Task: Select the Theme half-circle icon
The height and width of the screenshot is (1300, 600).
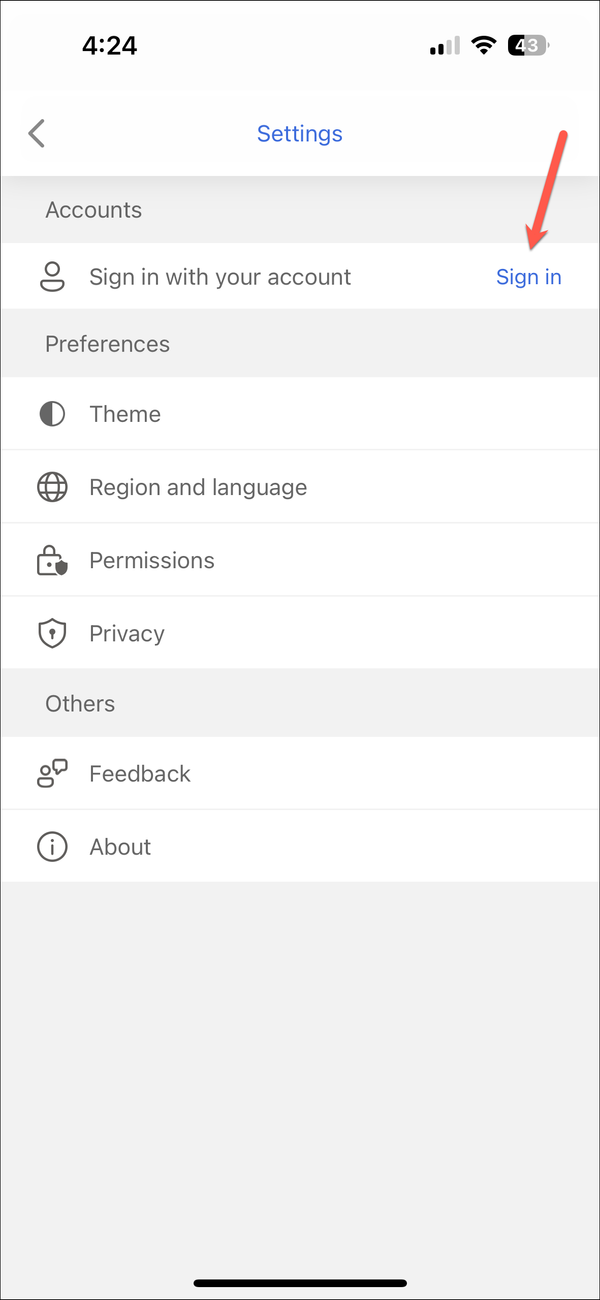Action: (52, 413)
